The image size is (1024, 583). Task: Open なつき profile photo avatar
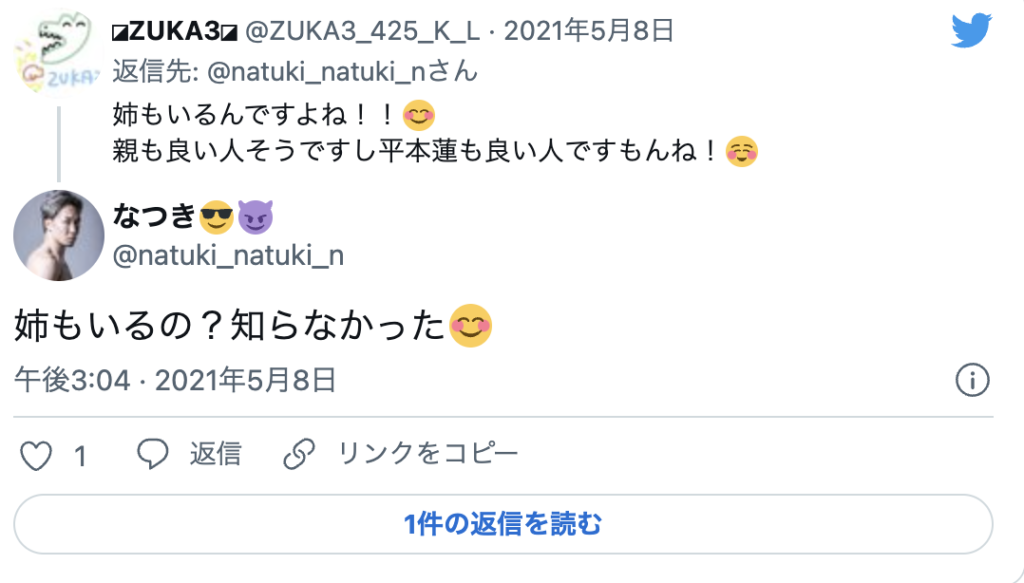pos(58,235)
